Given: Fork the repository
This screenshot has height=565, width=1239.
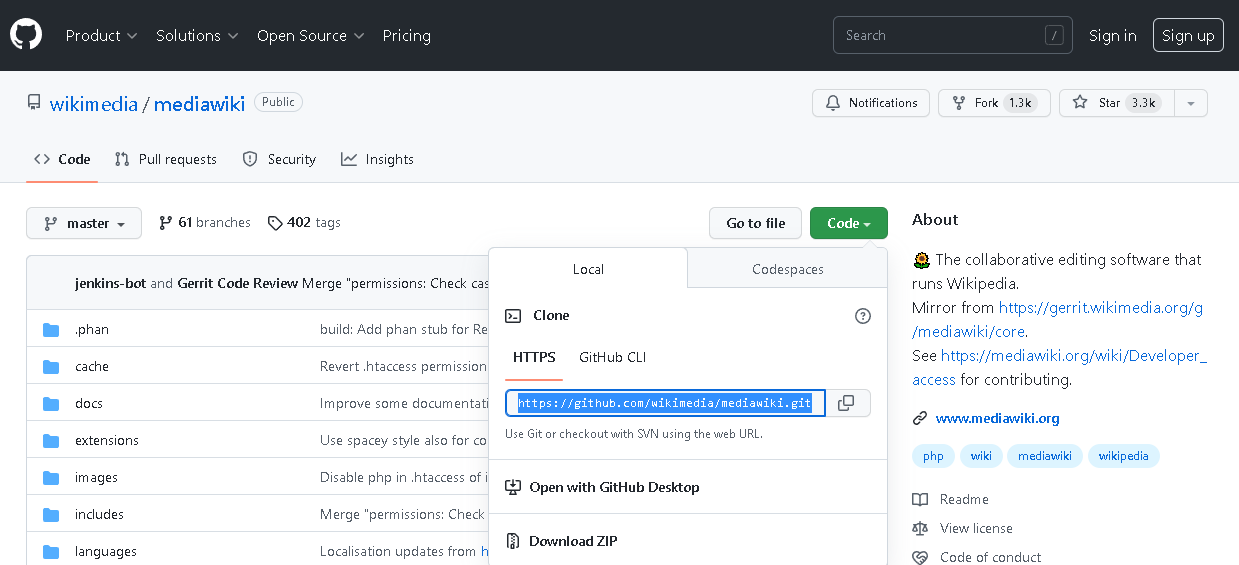Looking at the screenshot, I should pos(994,103).
